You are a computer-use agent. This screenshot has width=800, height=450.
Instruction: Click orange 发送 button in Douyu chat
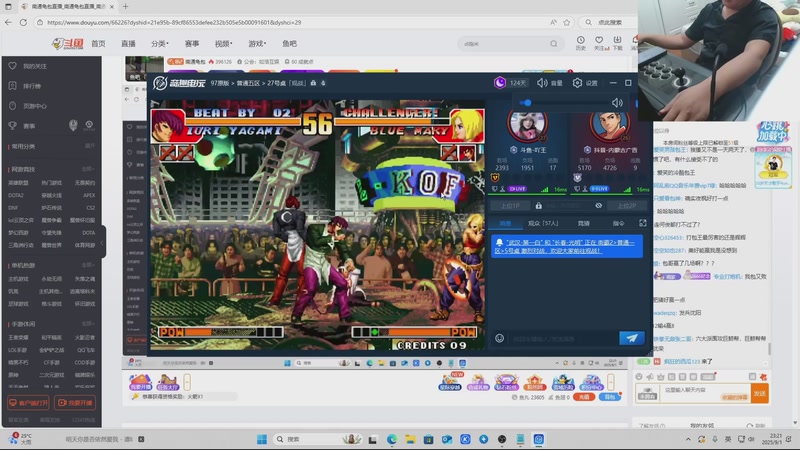[x=760, y=393]
